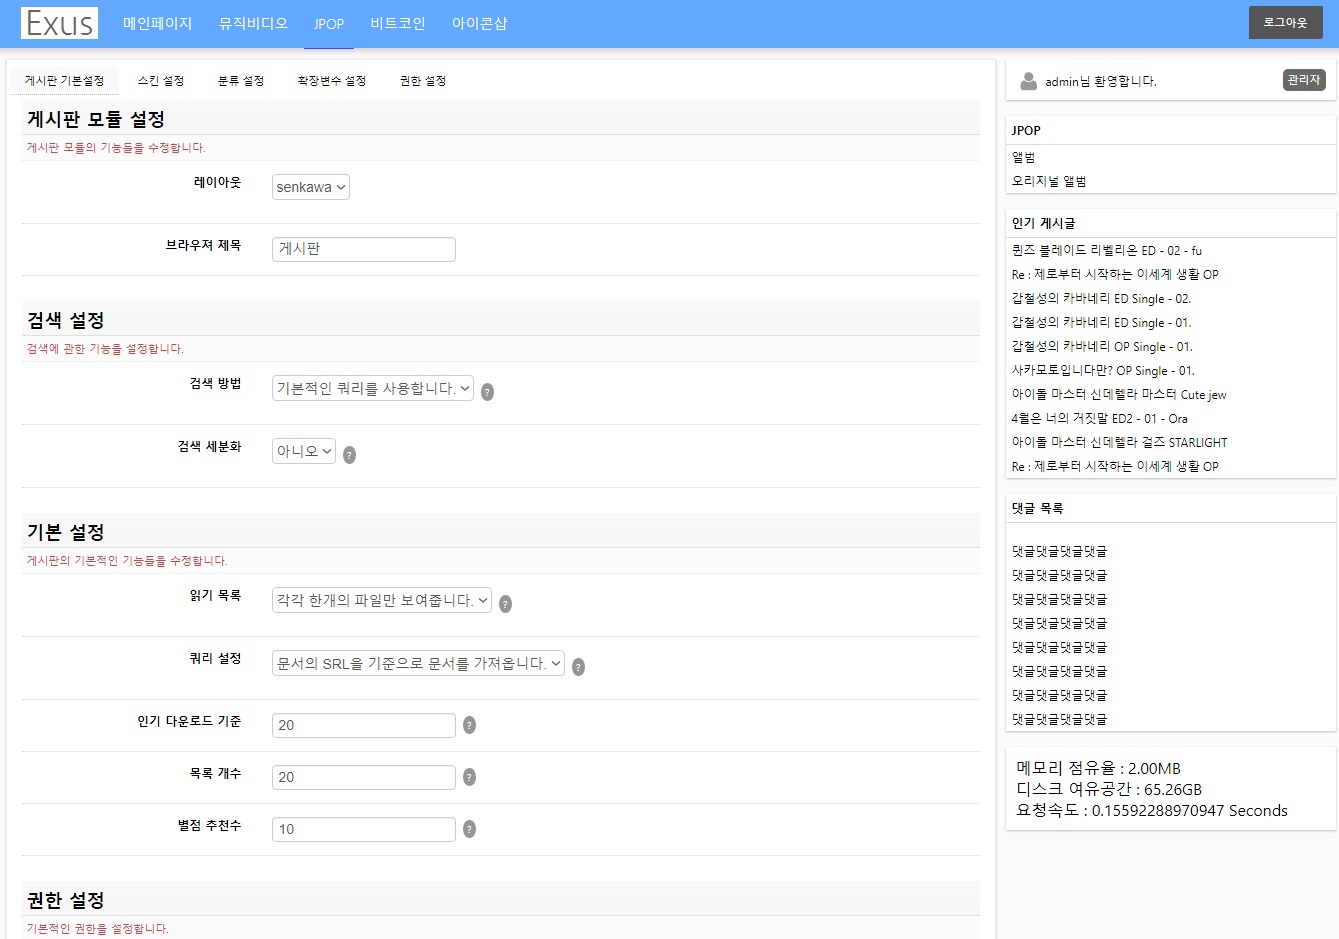Open post 4월은 너의 거짓말 ED2 - 01
The height and width of the screenshot is (939, 1339).
coord(1100,419)
